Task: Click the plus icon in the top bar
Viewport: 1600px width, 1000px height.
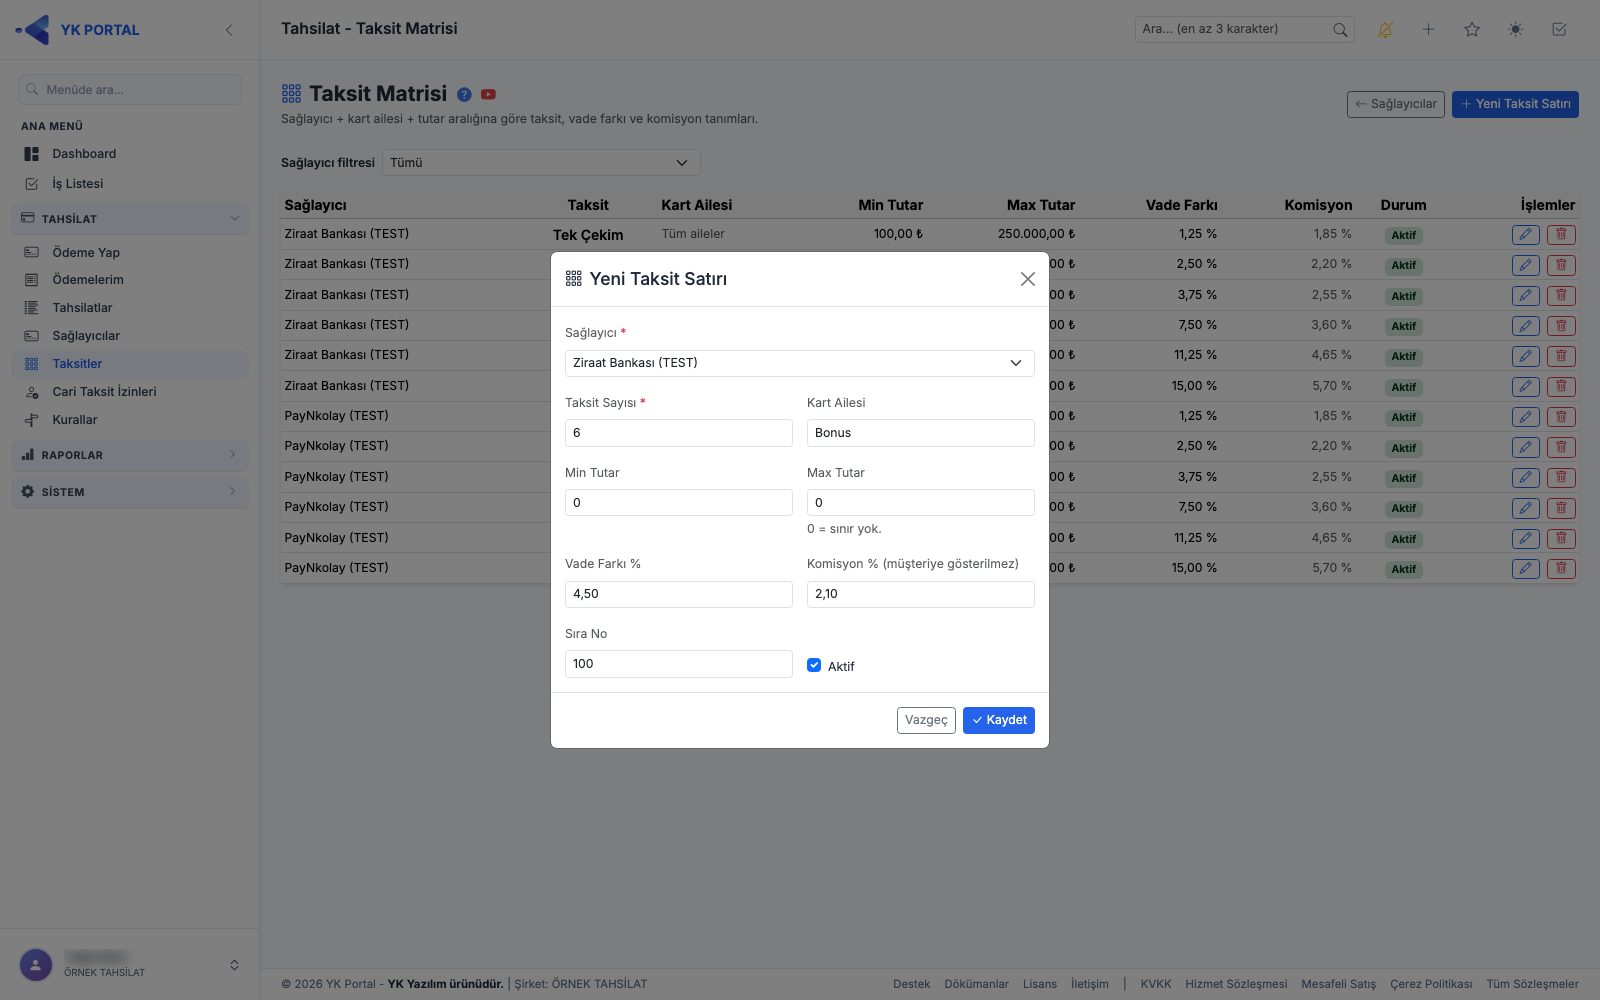Action: [1429, 30]
